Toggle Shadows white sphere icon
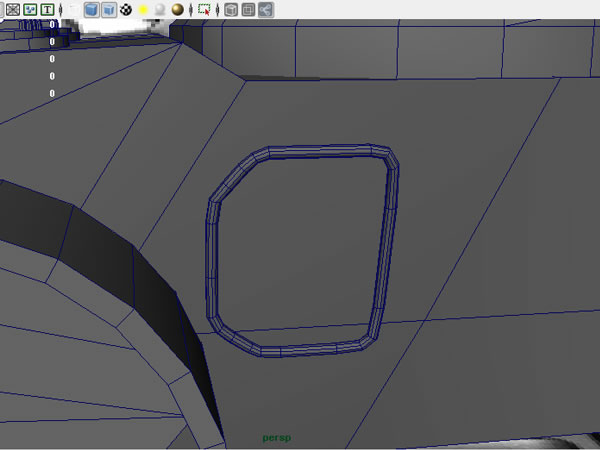 coord(160,10)
